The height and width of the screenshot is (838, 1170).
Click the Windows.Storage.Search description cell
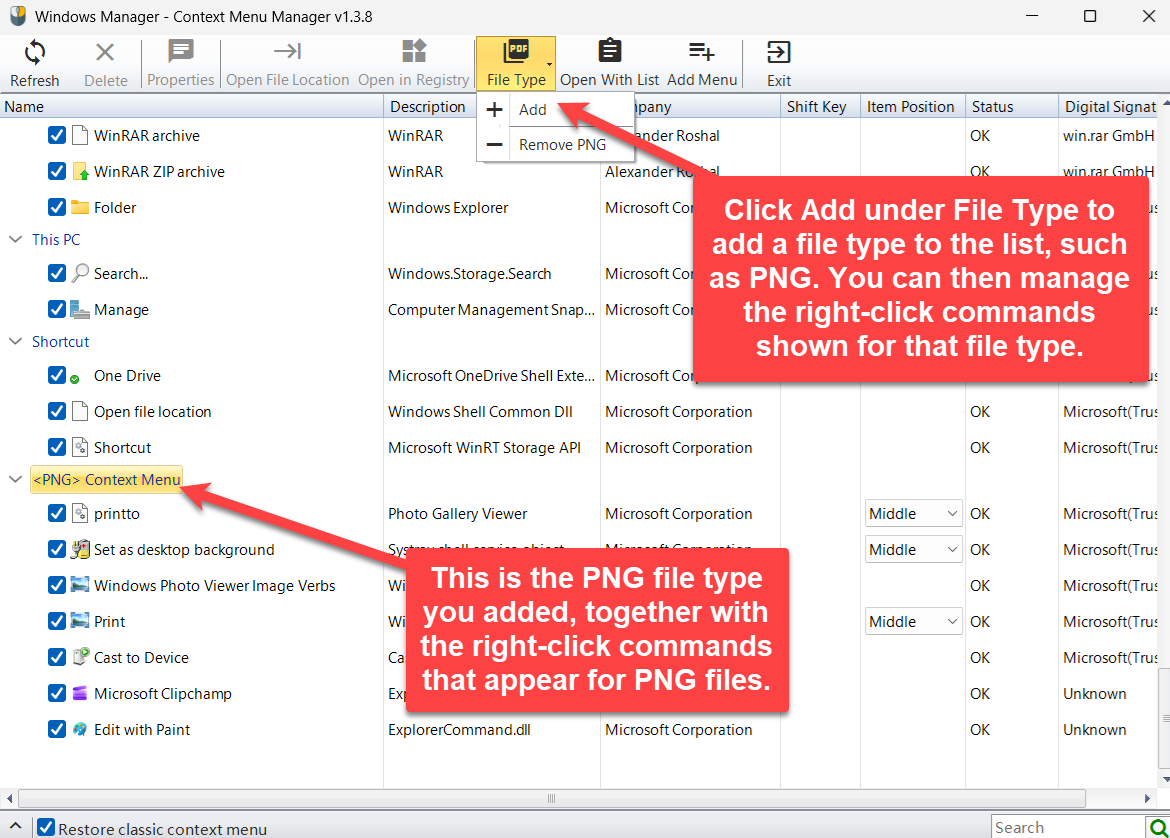click(469, 273)
